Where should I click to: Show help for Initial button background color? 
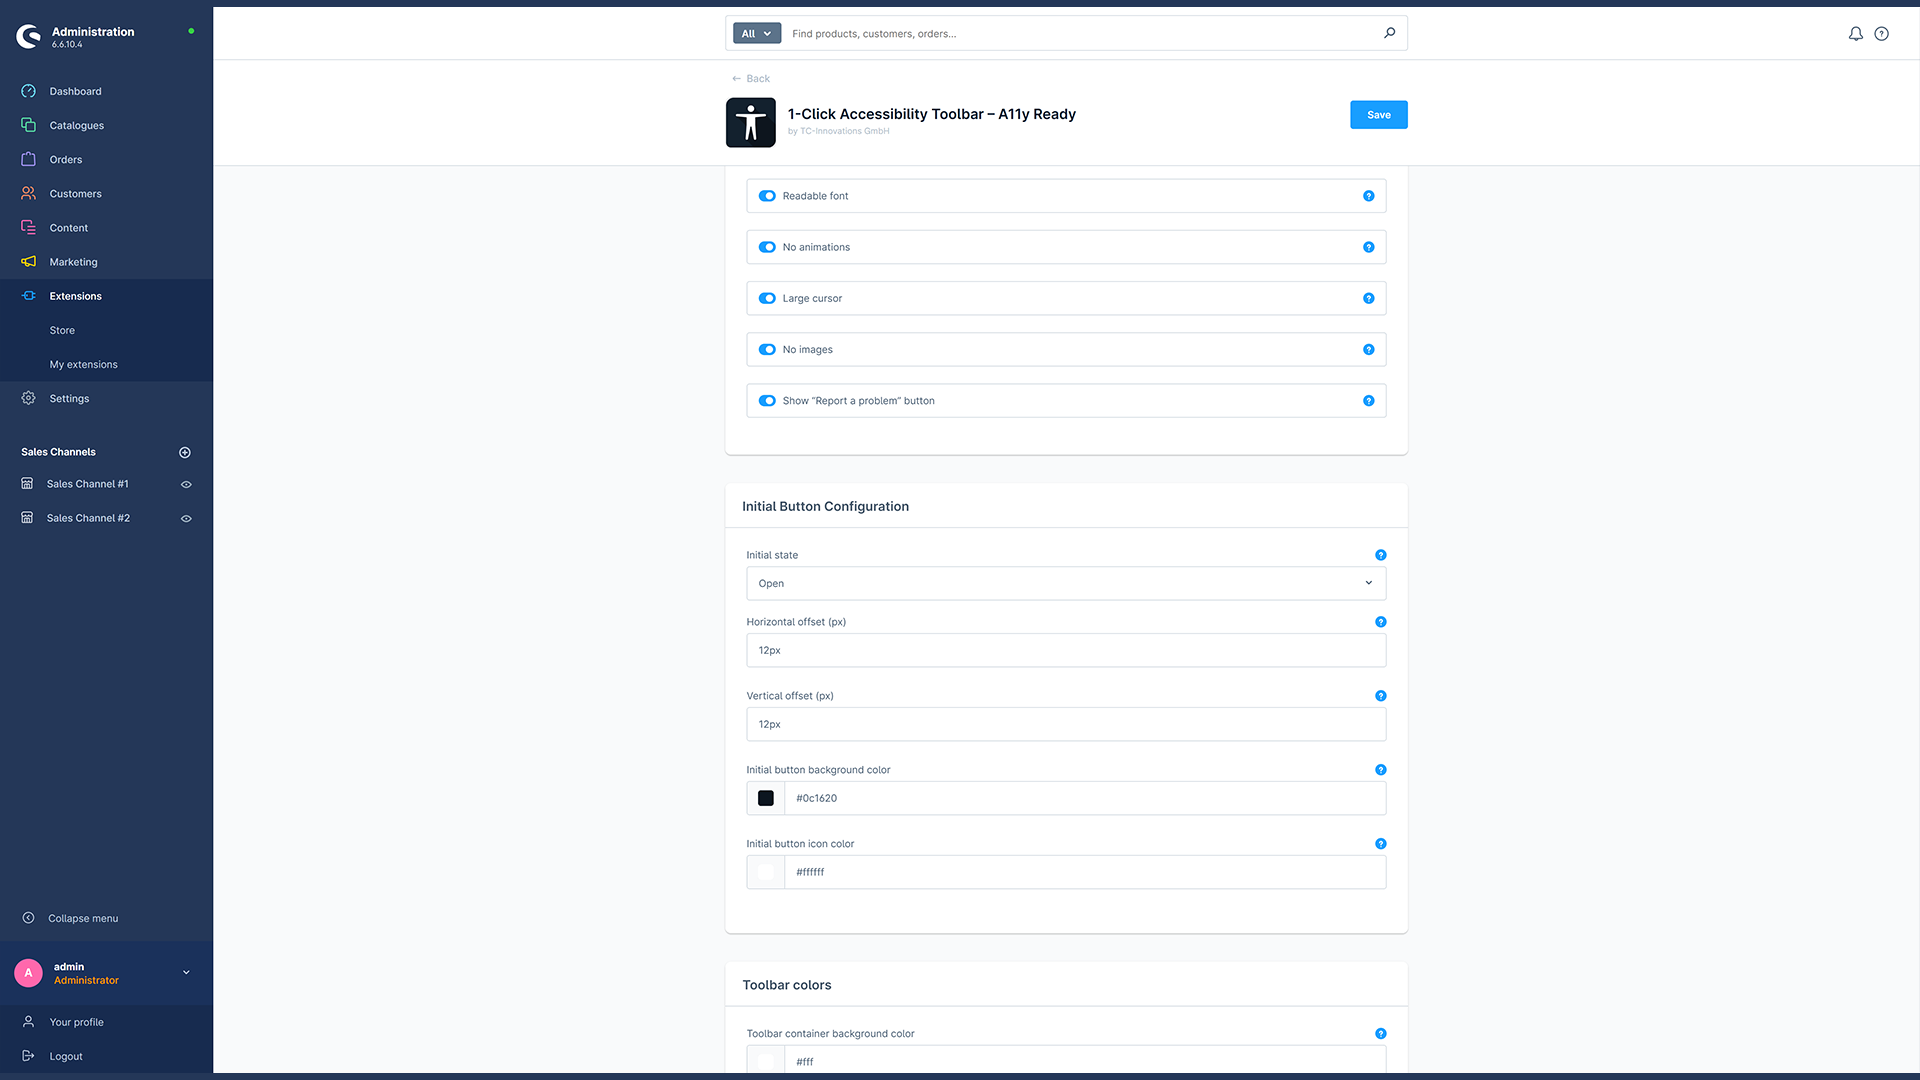click(1380, 770)
